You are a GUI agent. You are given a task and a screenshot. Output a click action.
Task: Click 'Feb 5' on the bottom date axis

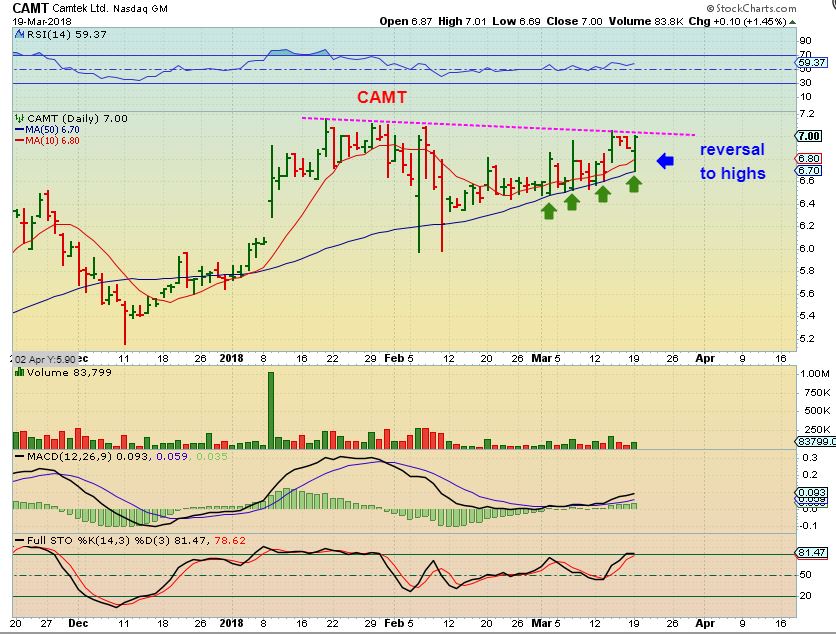[399, 623]
